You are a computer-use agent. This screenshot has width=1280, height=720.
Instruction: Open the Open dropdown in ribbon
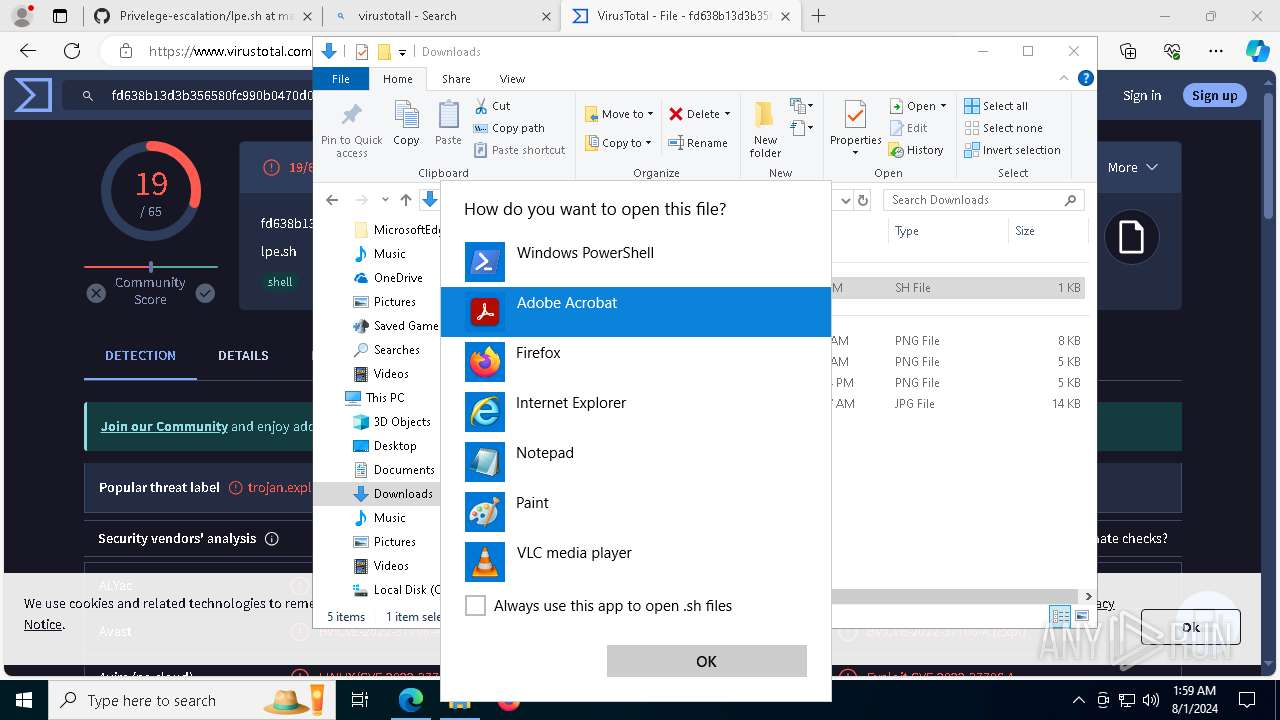[x=918, y=106]
